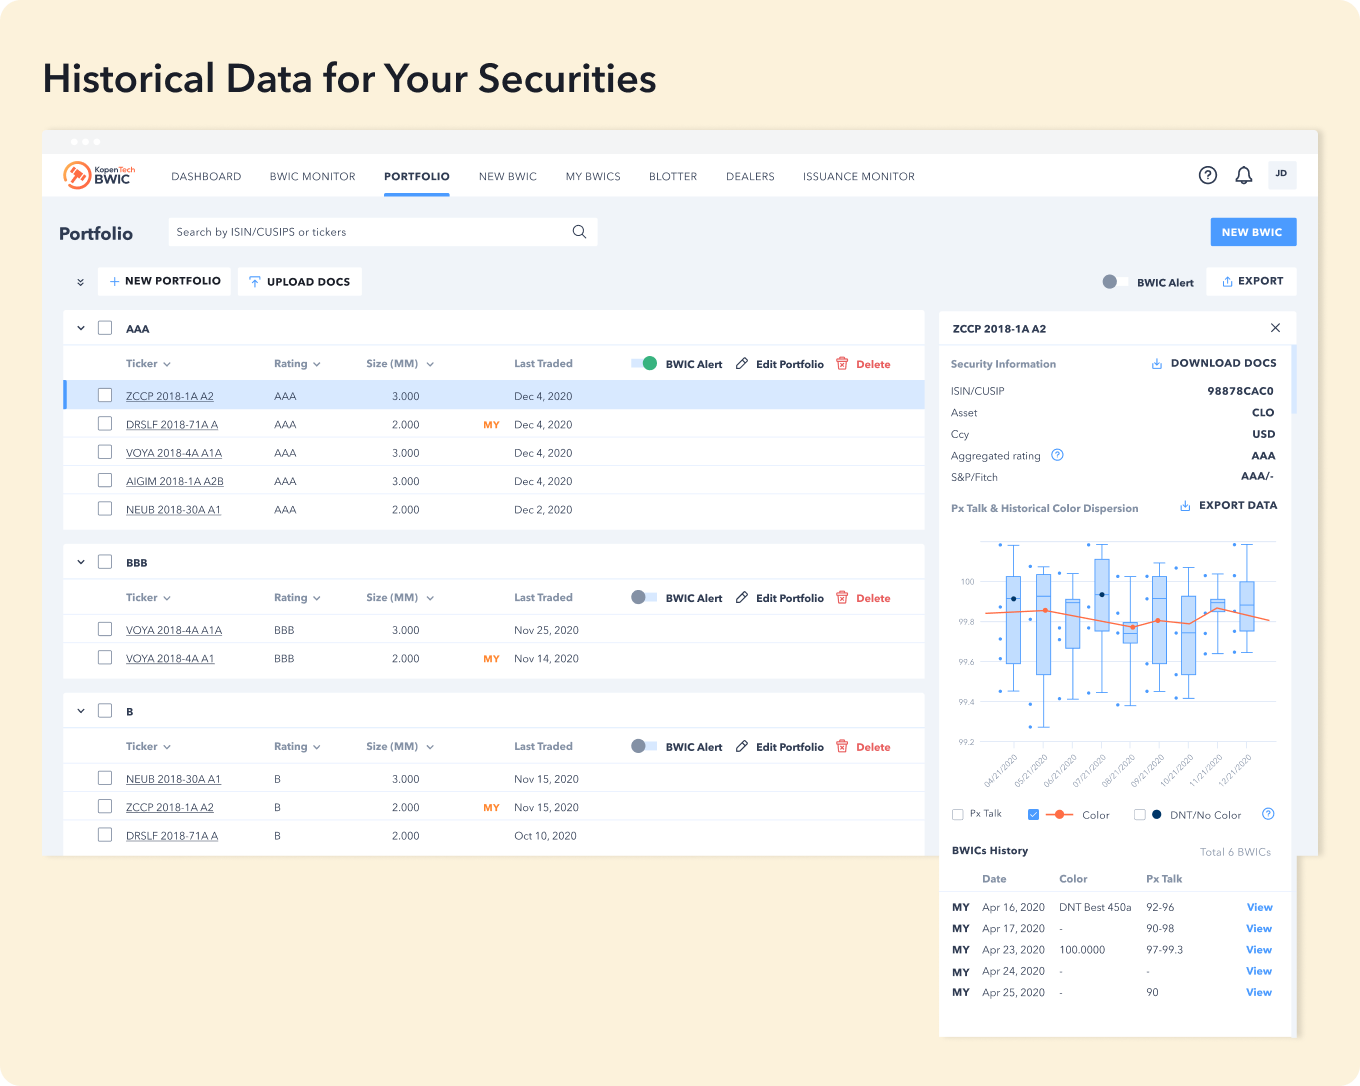
Task: Click the ISIN/CUSIPS search input field
Action: coord(365,232)
